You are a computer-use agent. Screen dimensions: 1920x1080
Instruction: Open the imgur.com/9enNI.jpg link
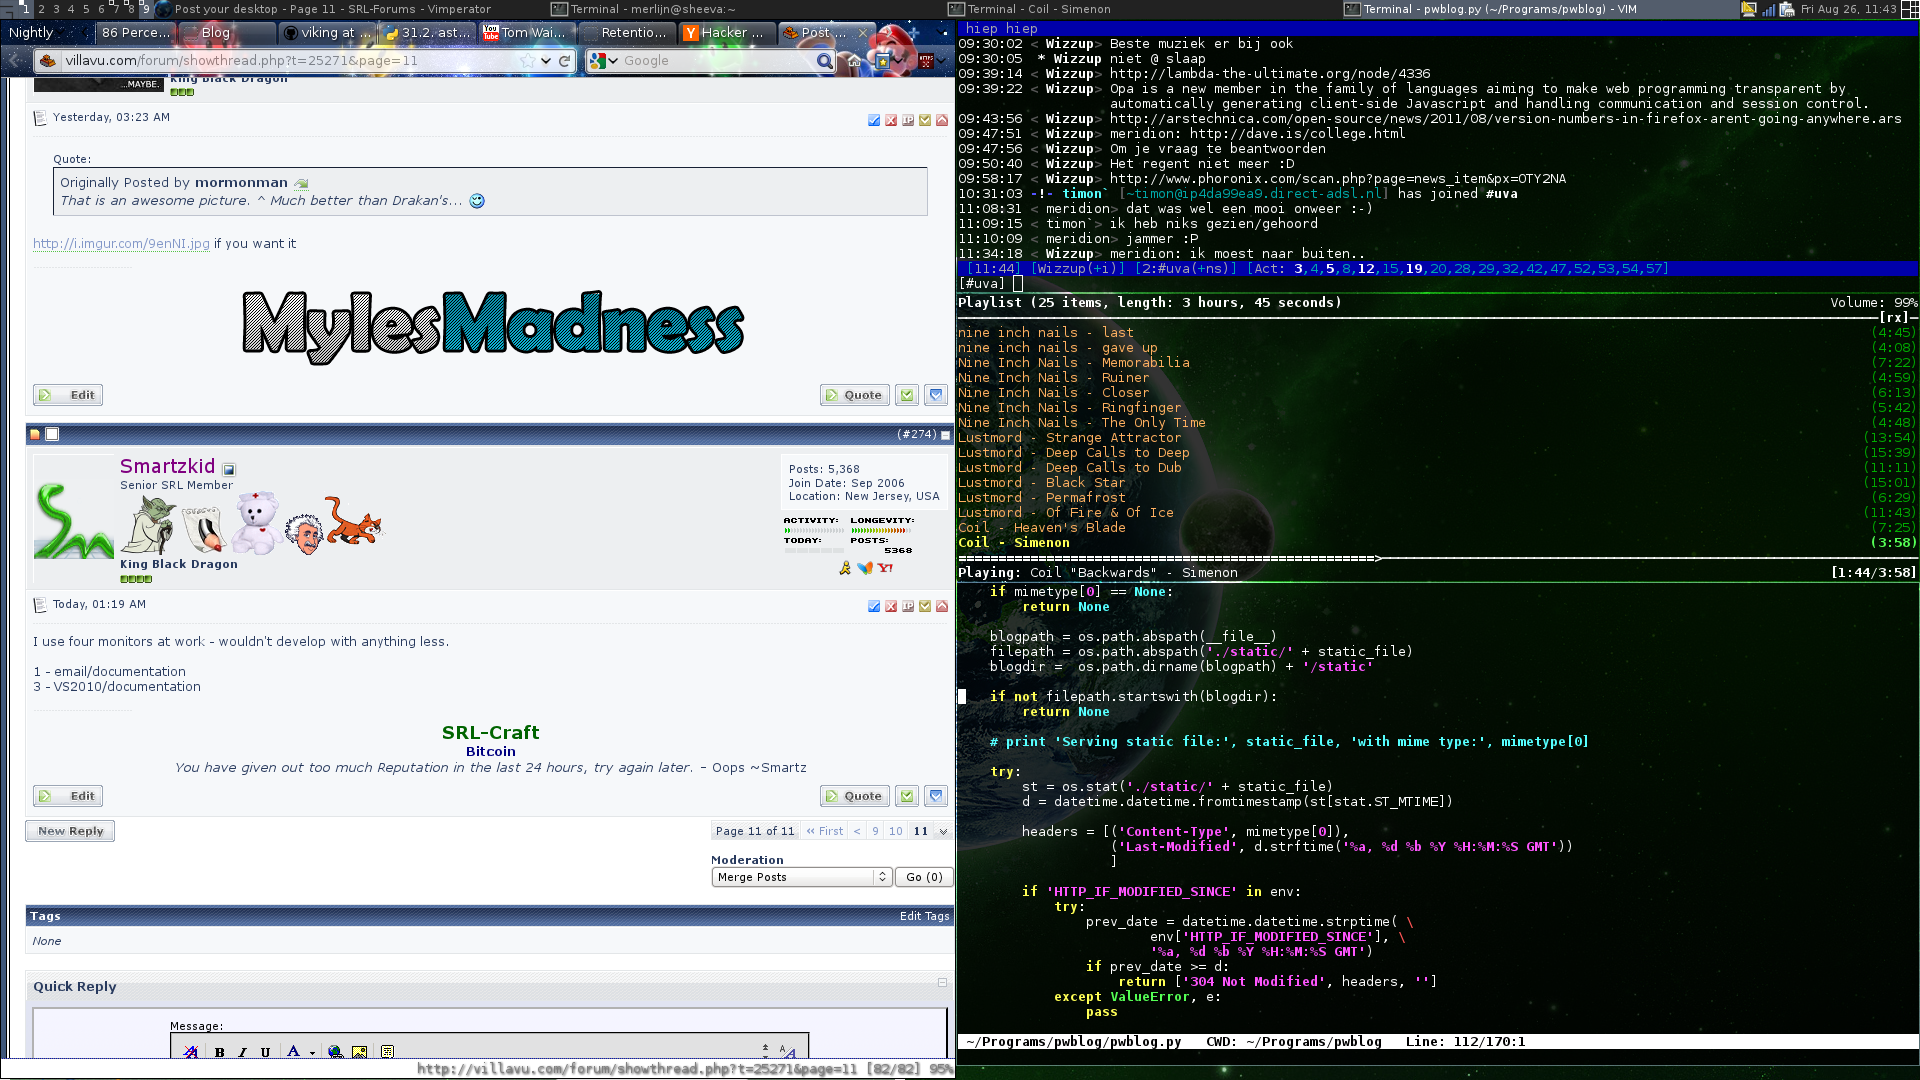pyautogui.click(x=121, y=244)
